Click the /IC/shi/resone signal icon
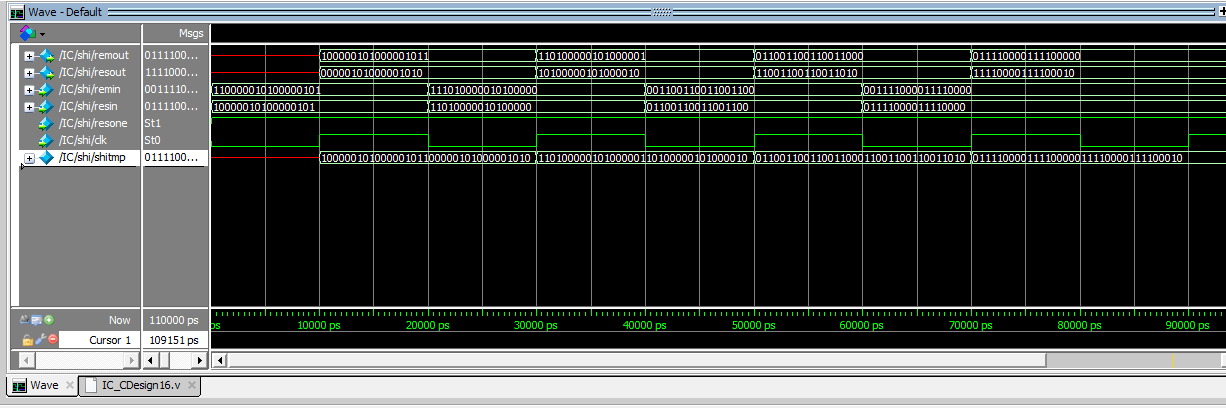The width and height of the screenshot is (1226, 408). coord(45,123)
